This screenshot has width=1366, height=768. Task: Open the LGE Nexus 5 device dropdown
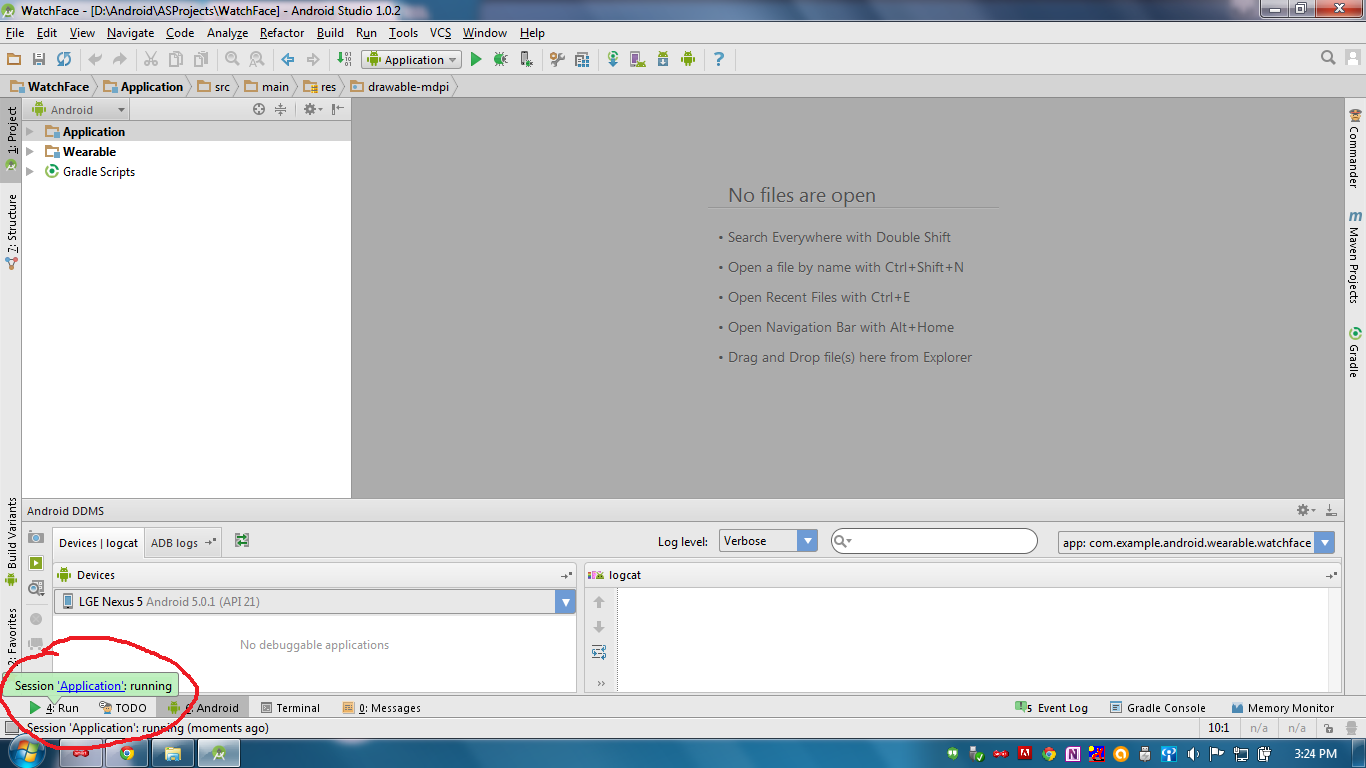coord(315,602)
